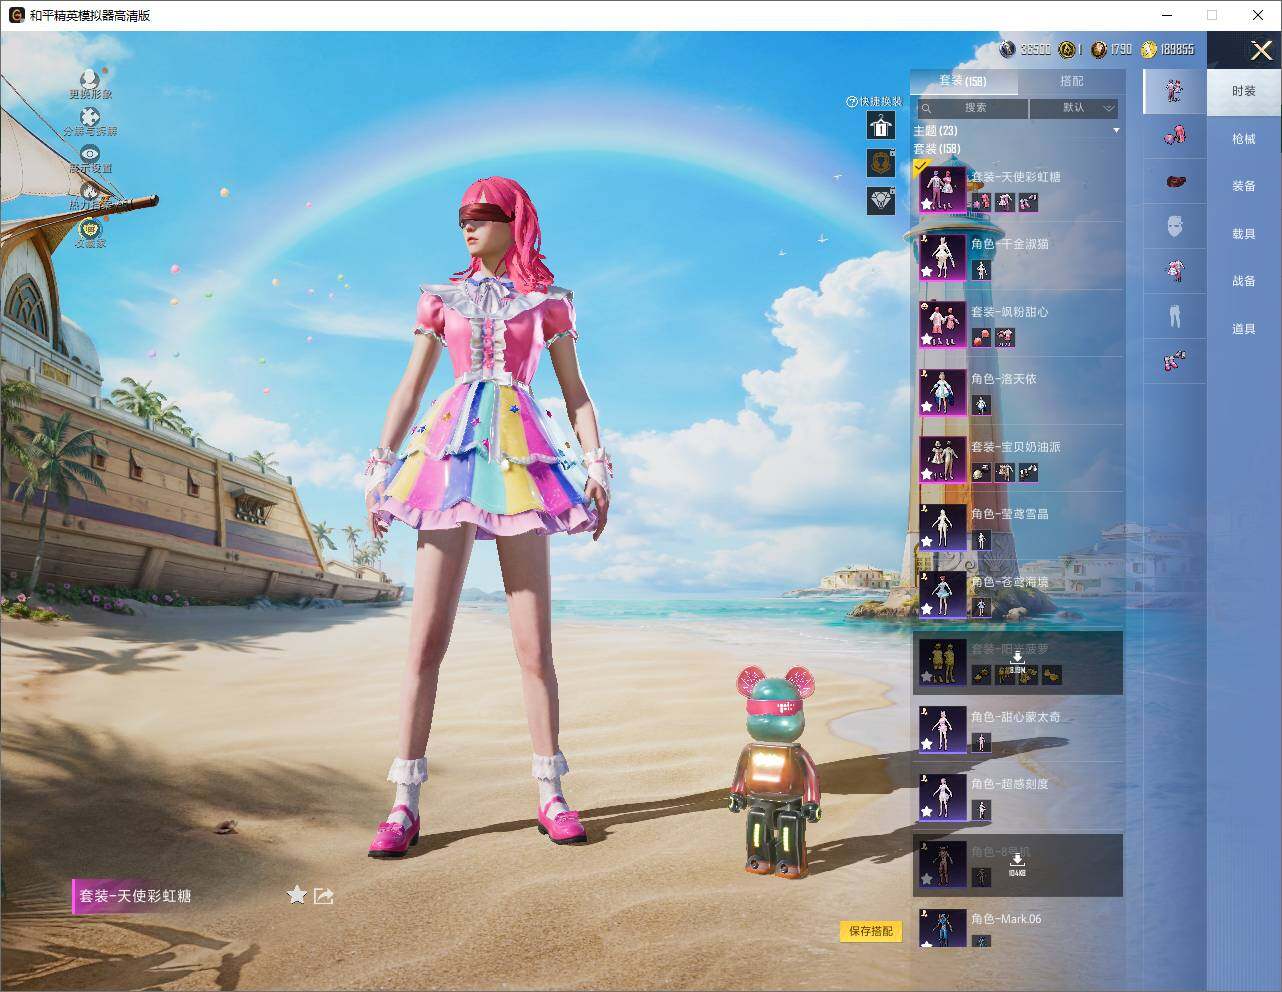Open the 默认 sort dropdown
The image size is (1282, 992).
[1074, 108]
